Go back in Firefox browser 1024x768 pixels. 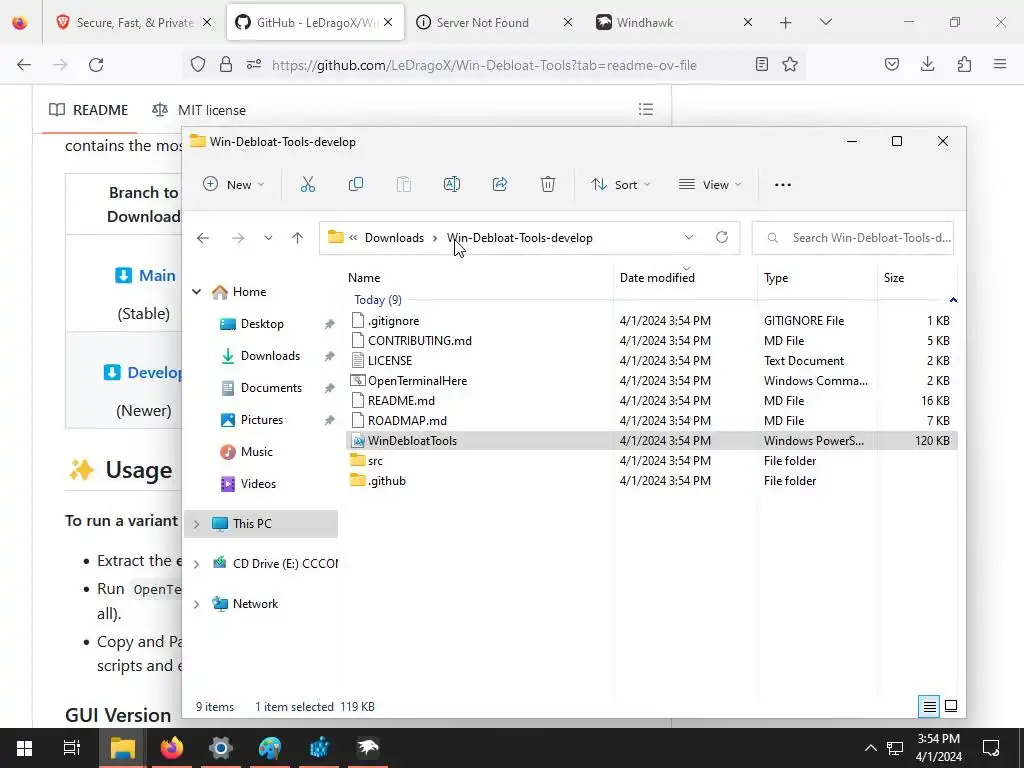tap(24, 65)
